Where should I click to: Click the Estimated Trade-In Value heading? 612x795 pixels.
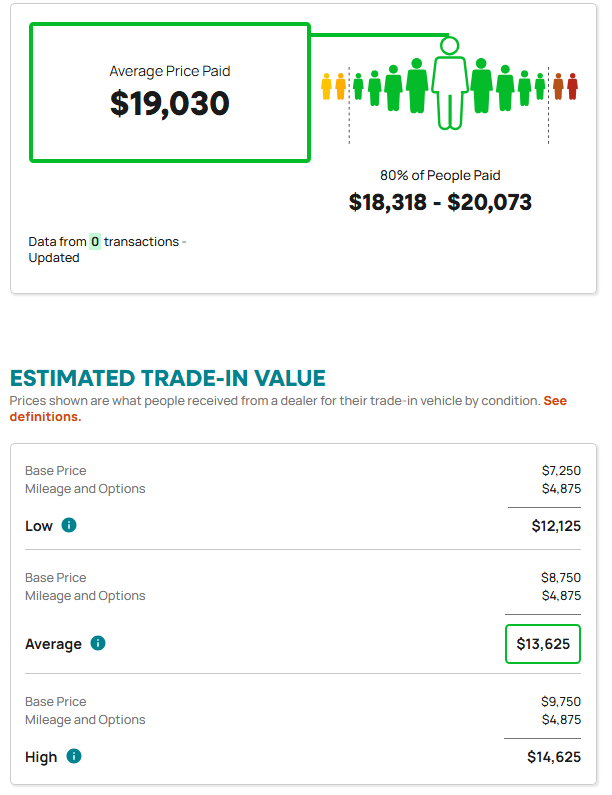click(167, 378)
